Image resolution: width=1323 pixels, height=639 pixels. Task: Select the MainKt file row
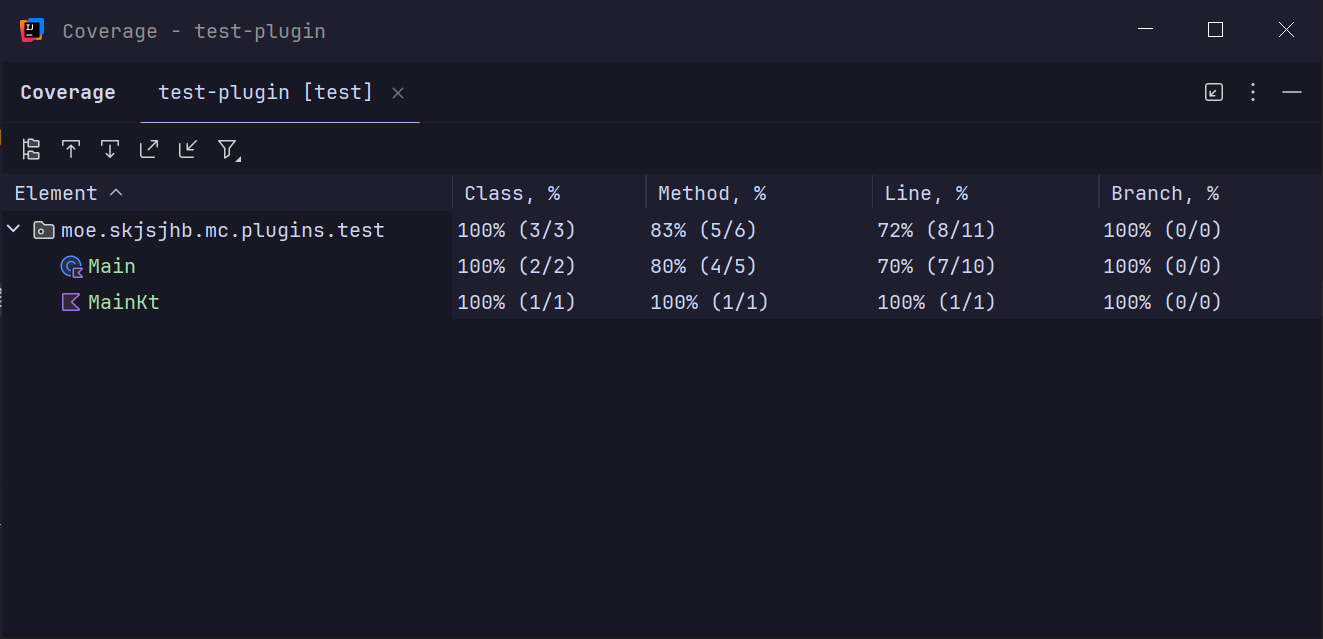pos(123,302)
